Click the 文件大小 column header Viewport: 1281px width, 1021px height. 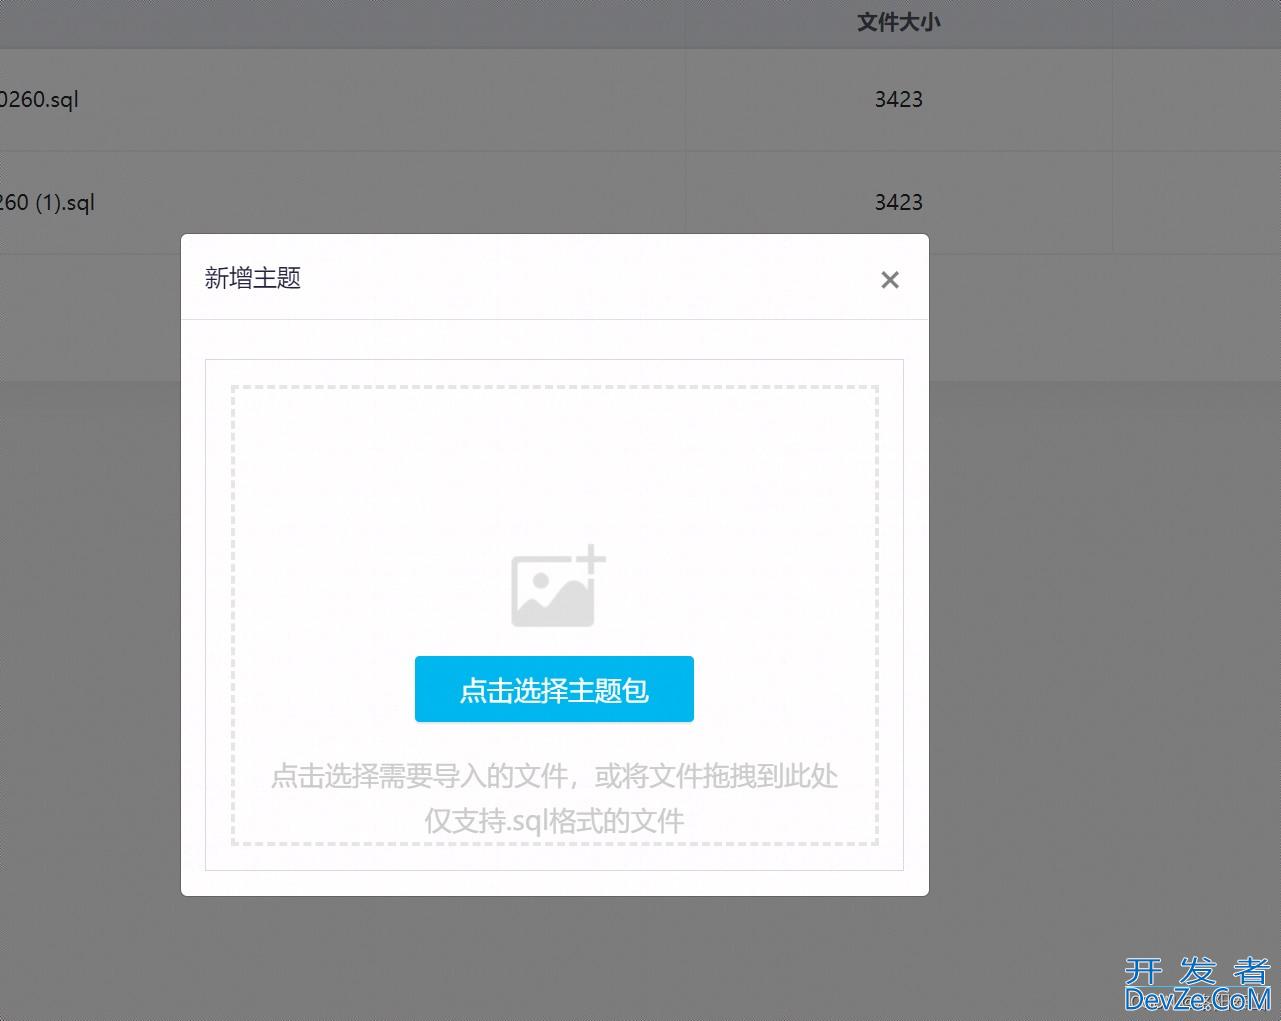899,22
